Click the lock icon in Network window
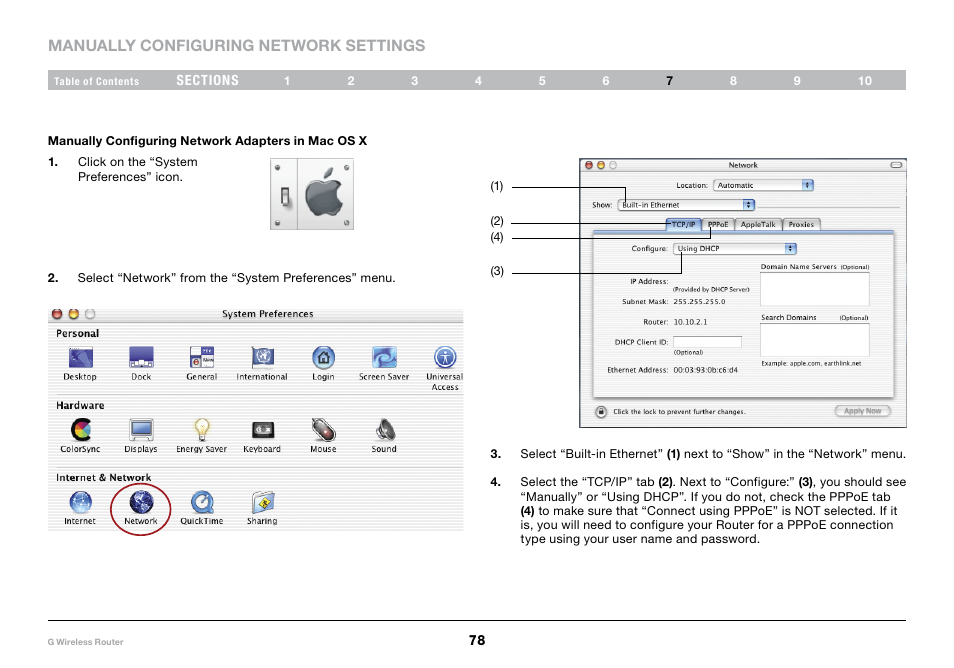 point(601,412)
